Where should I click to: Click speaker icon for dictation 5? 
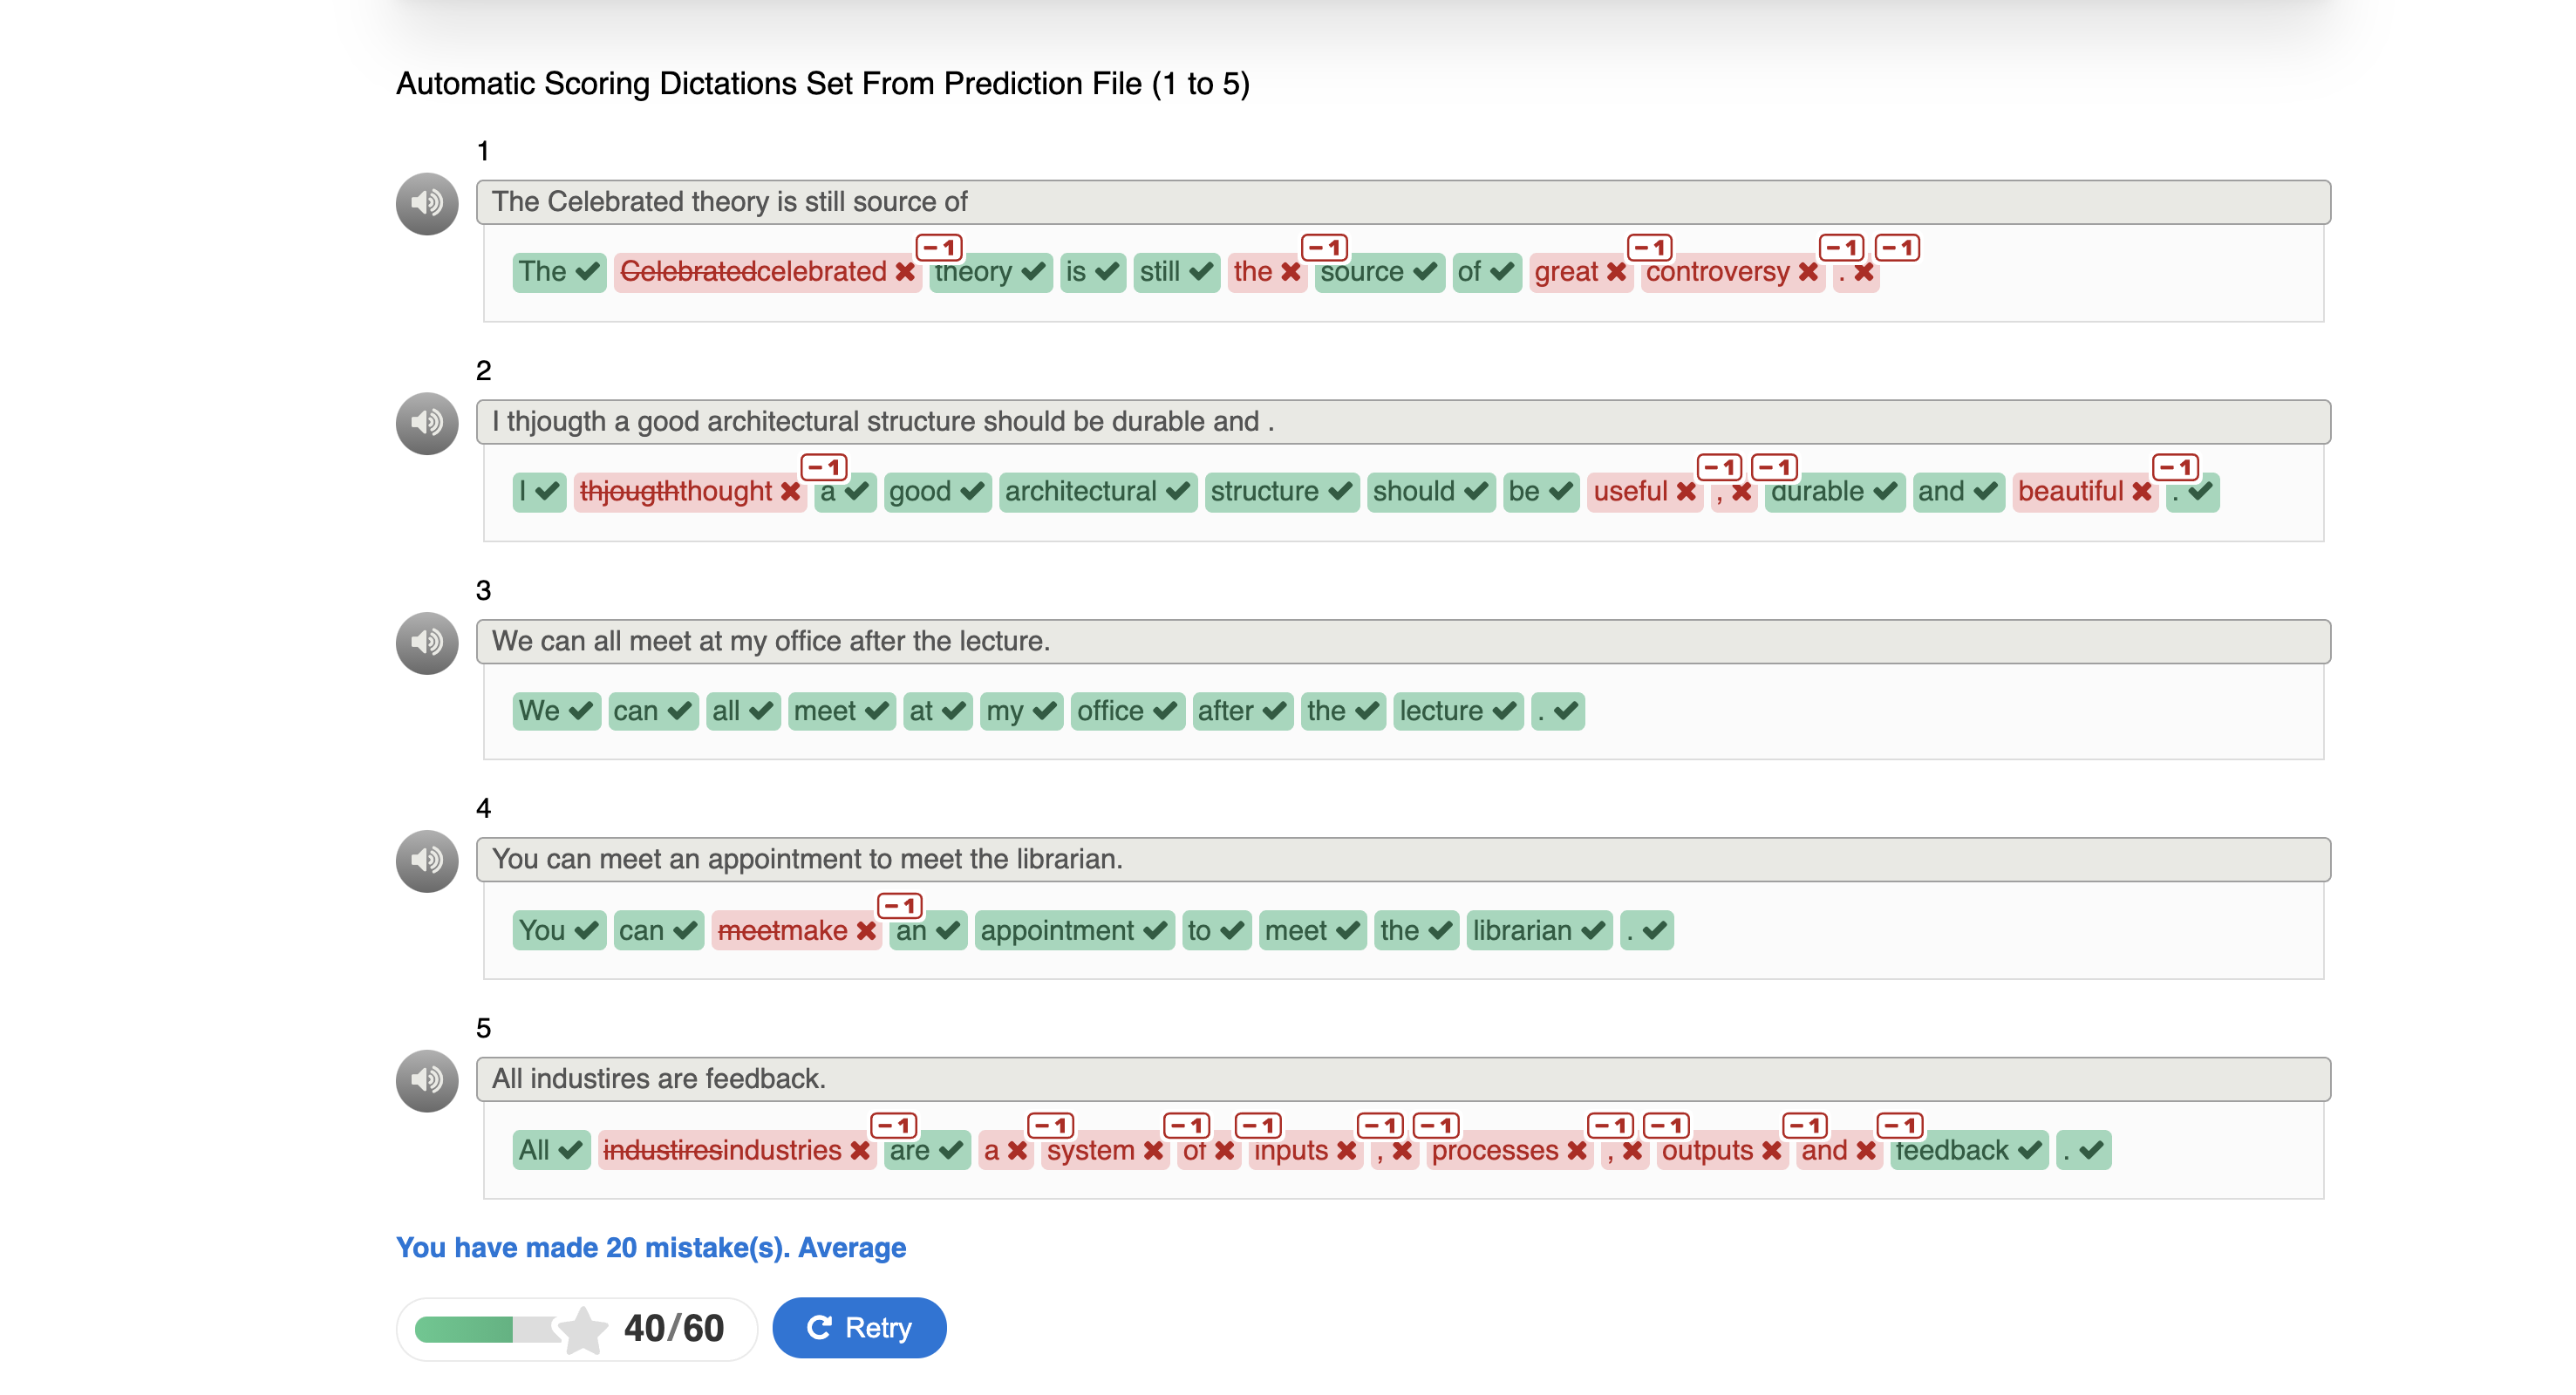point(427,1080)
